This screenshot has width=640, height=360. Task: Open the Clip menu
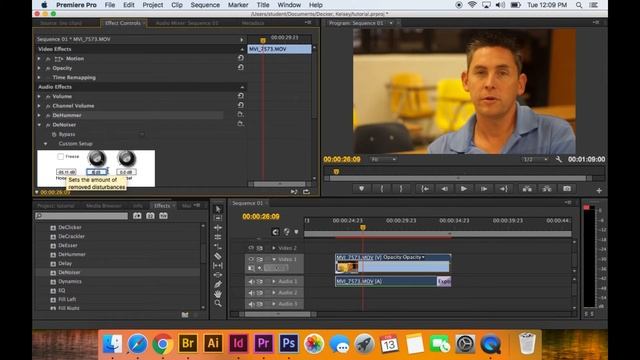[177, 5]
